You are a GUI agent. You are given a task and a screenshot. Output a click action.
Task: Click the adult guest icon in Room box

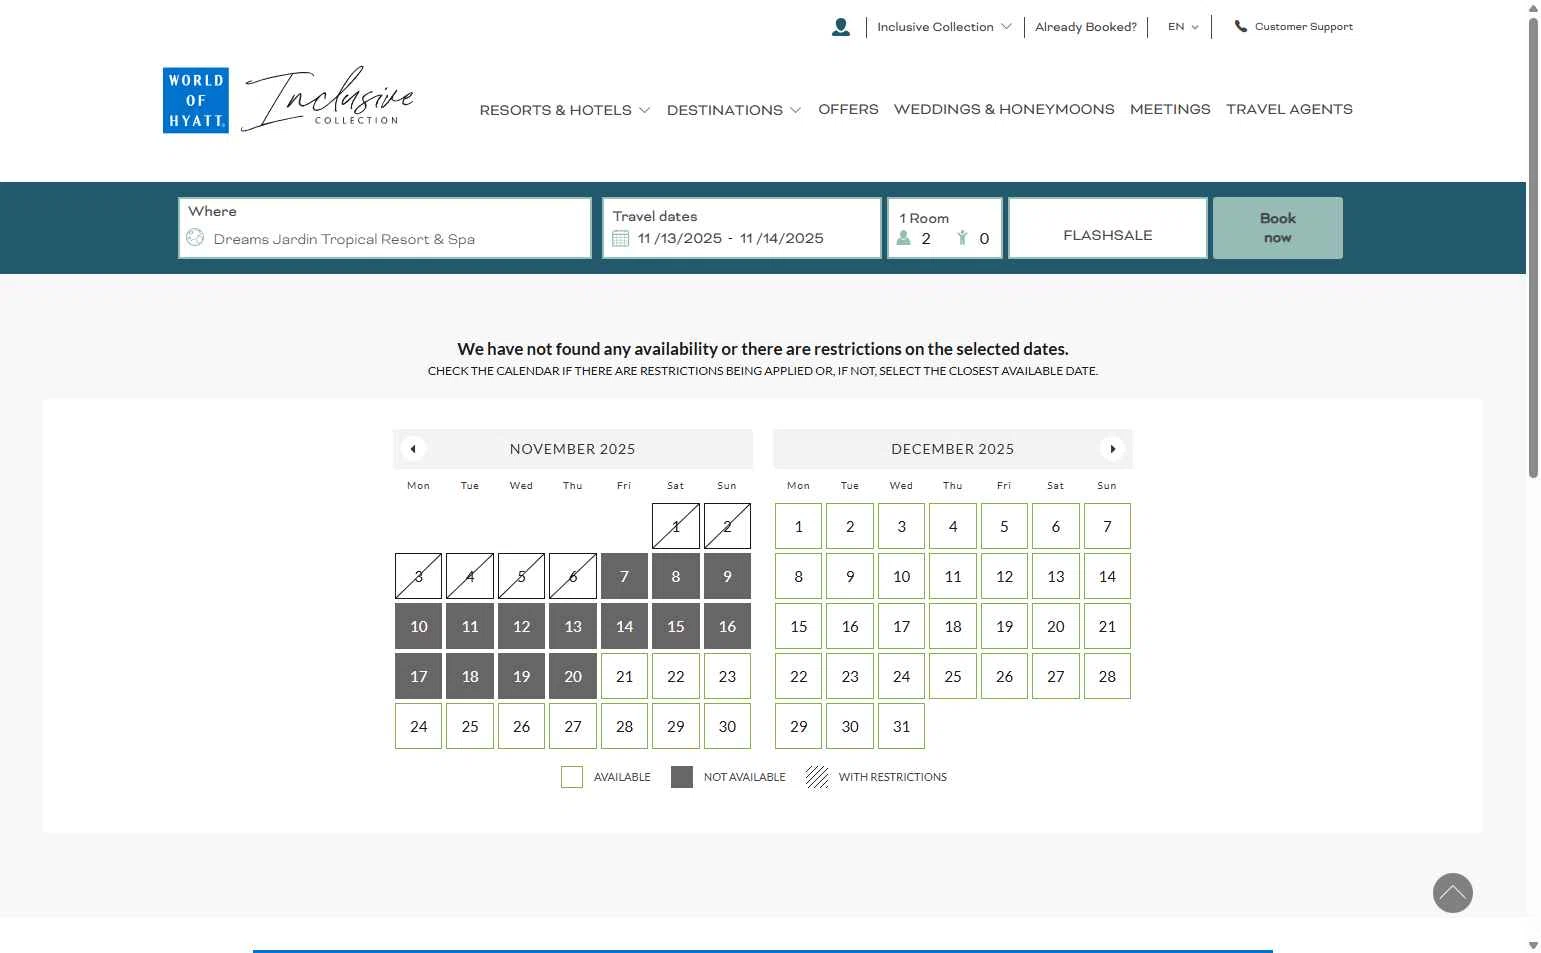coord(903,238)
